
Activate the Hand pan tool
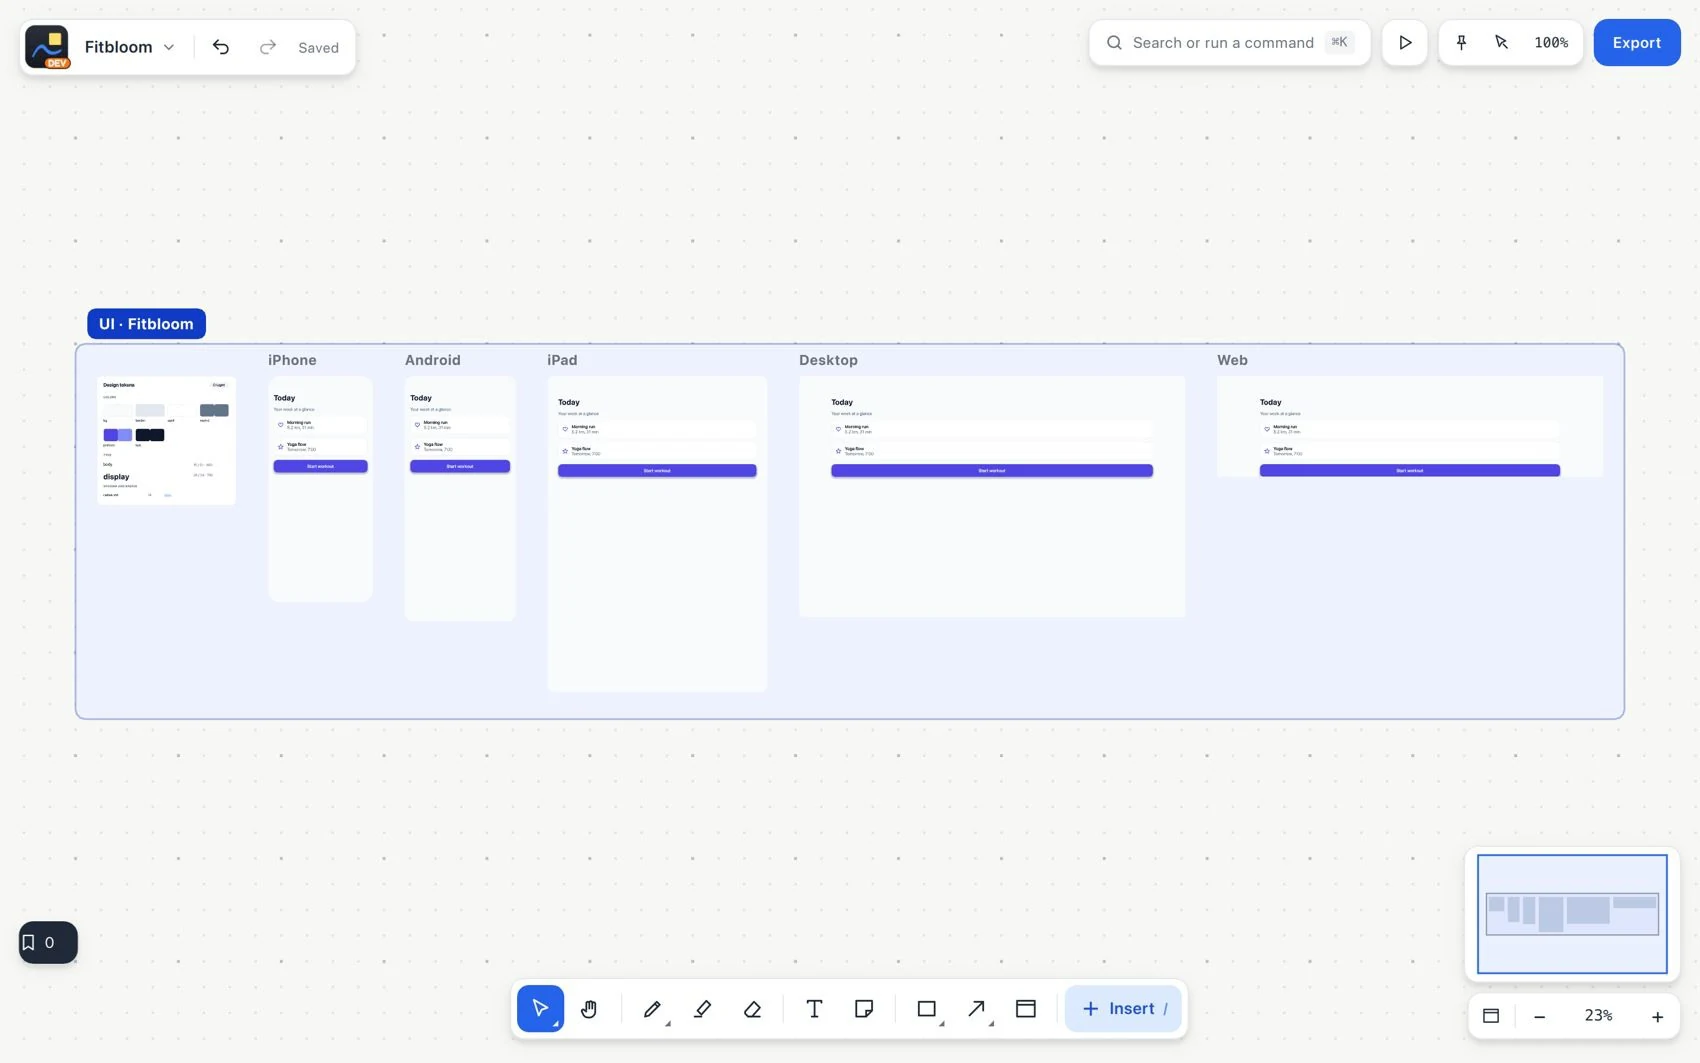tap(589, 1008)
